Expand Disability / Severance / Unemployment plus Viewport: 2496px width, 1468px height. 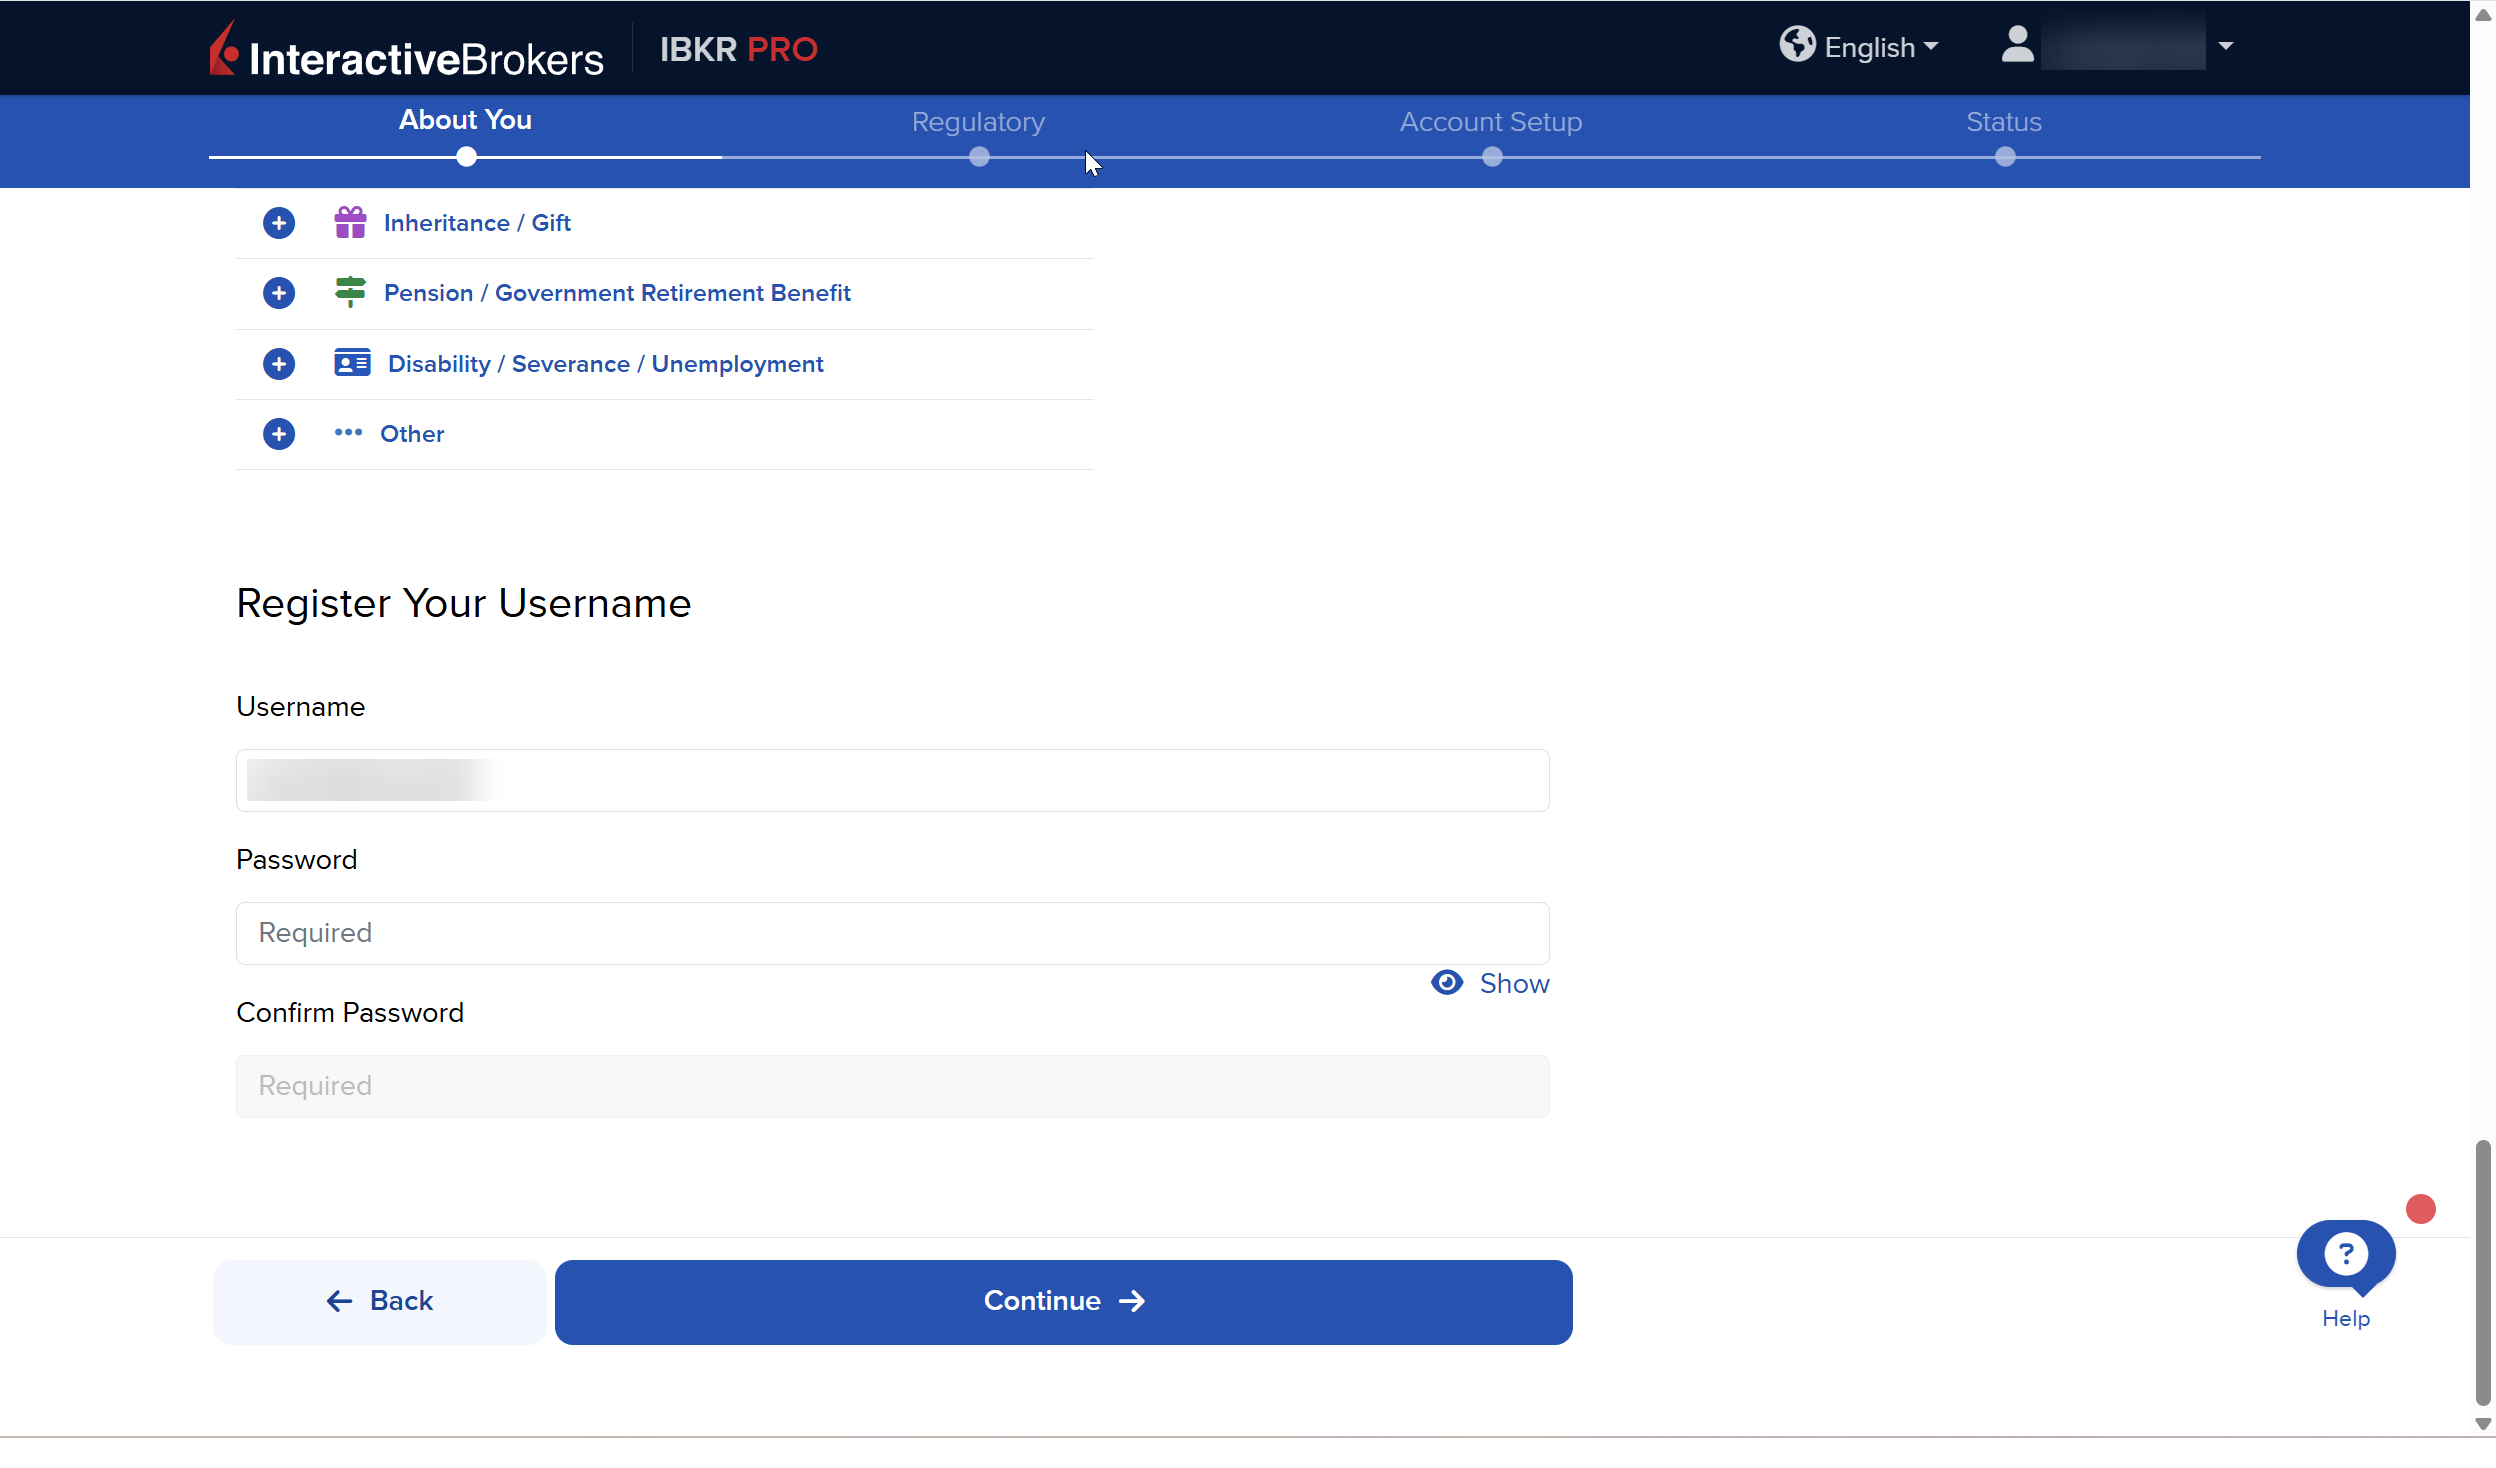coord(279,364)
